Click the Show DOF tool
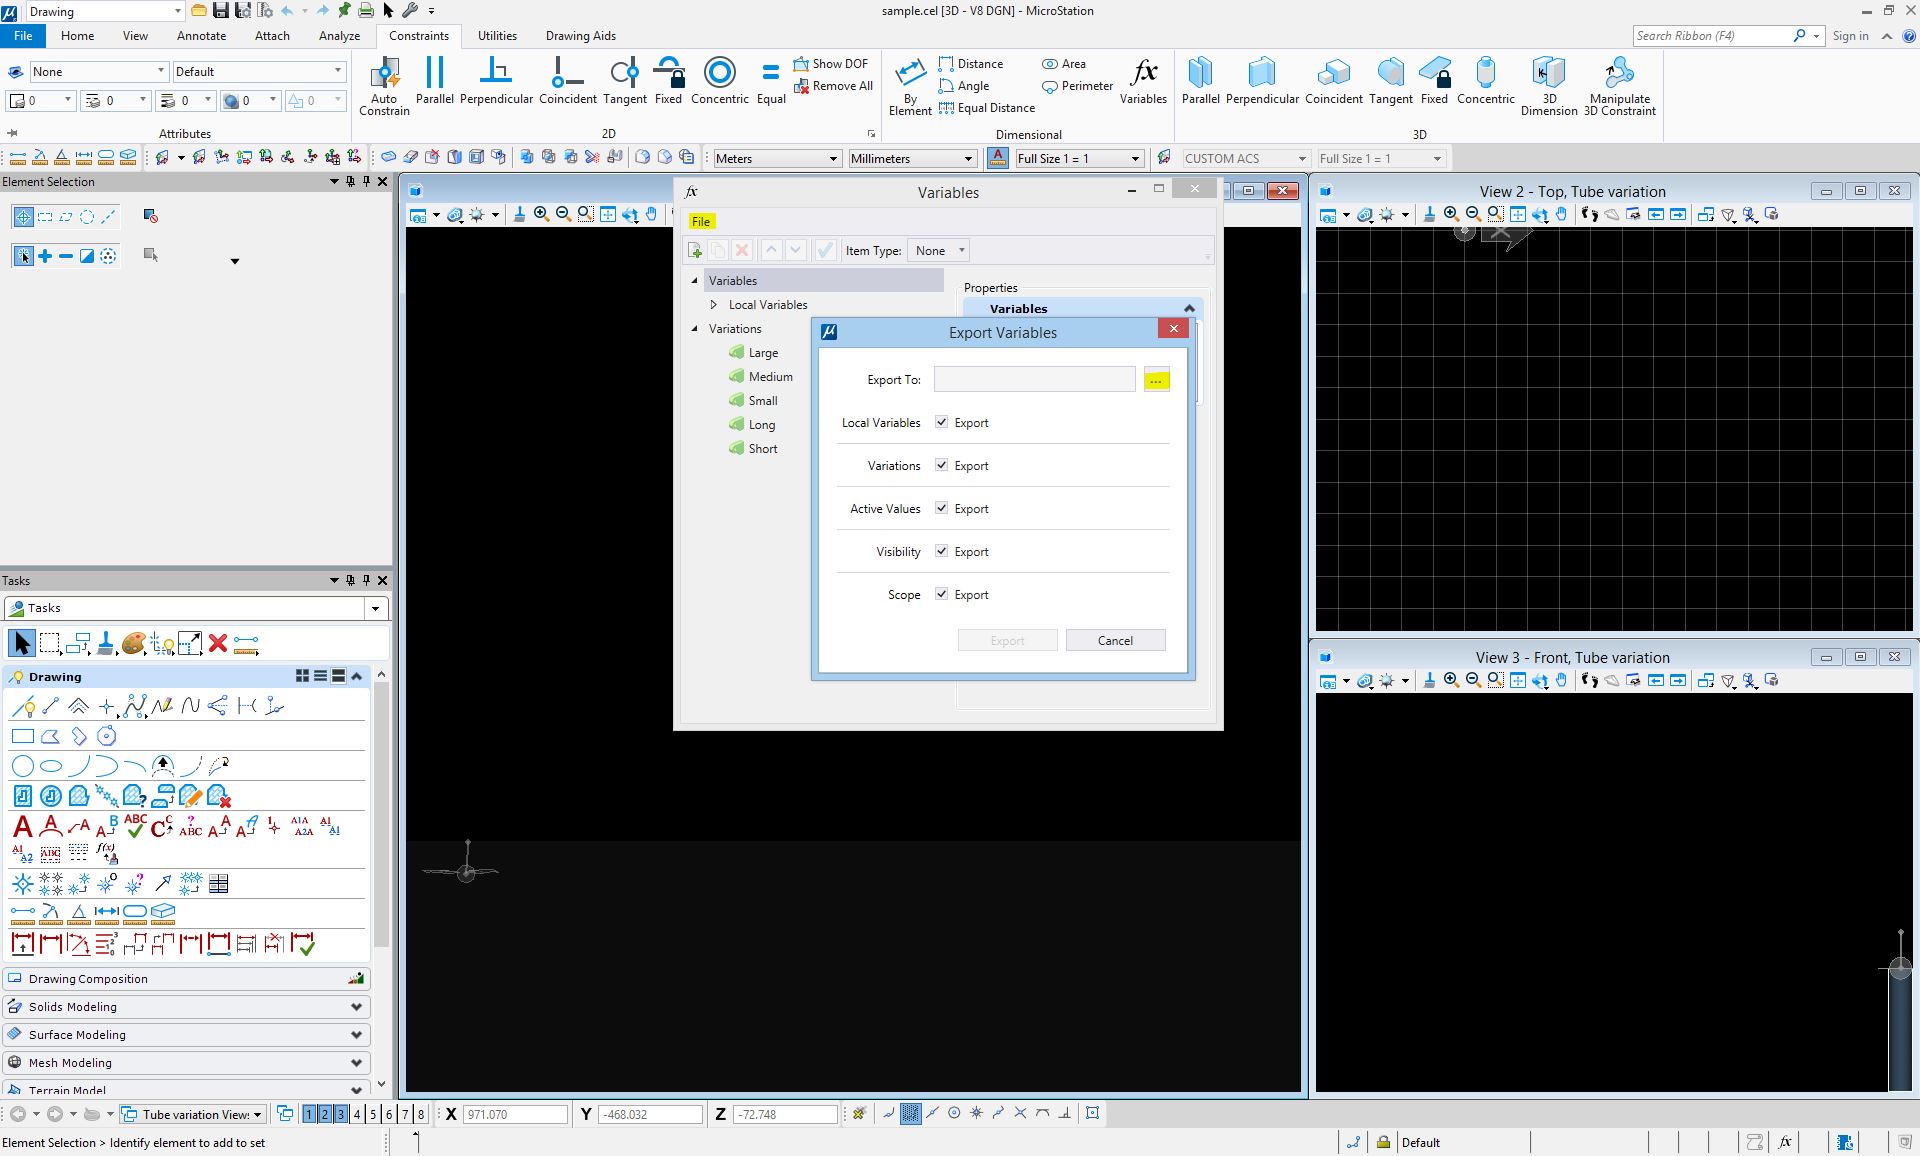The width and height of the screenshot is (1920, 1156). click(x=830, y=63)
